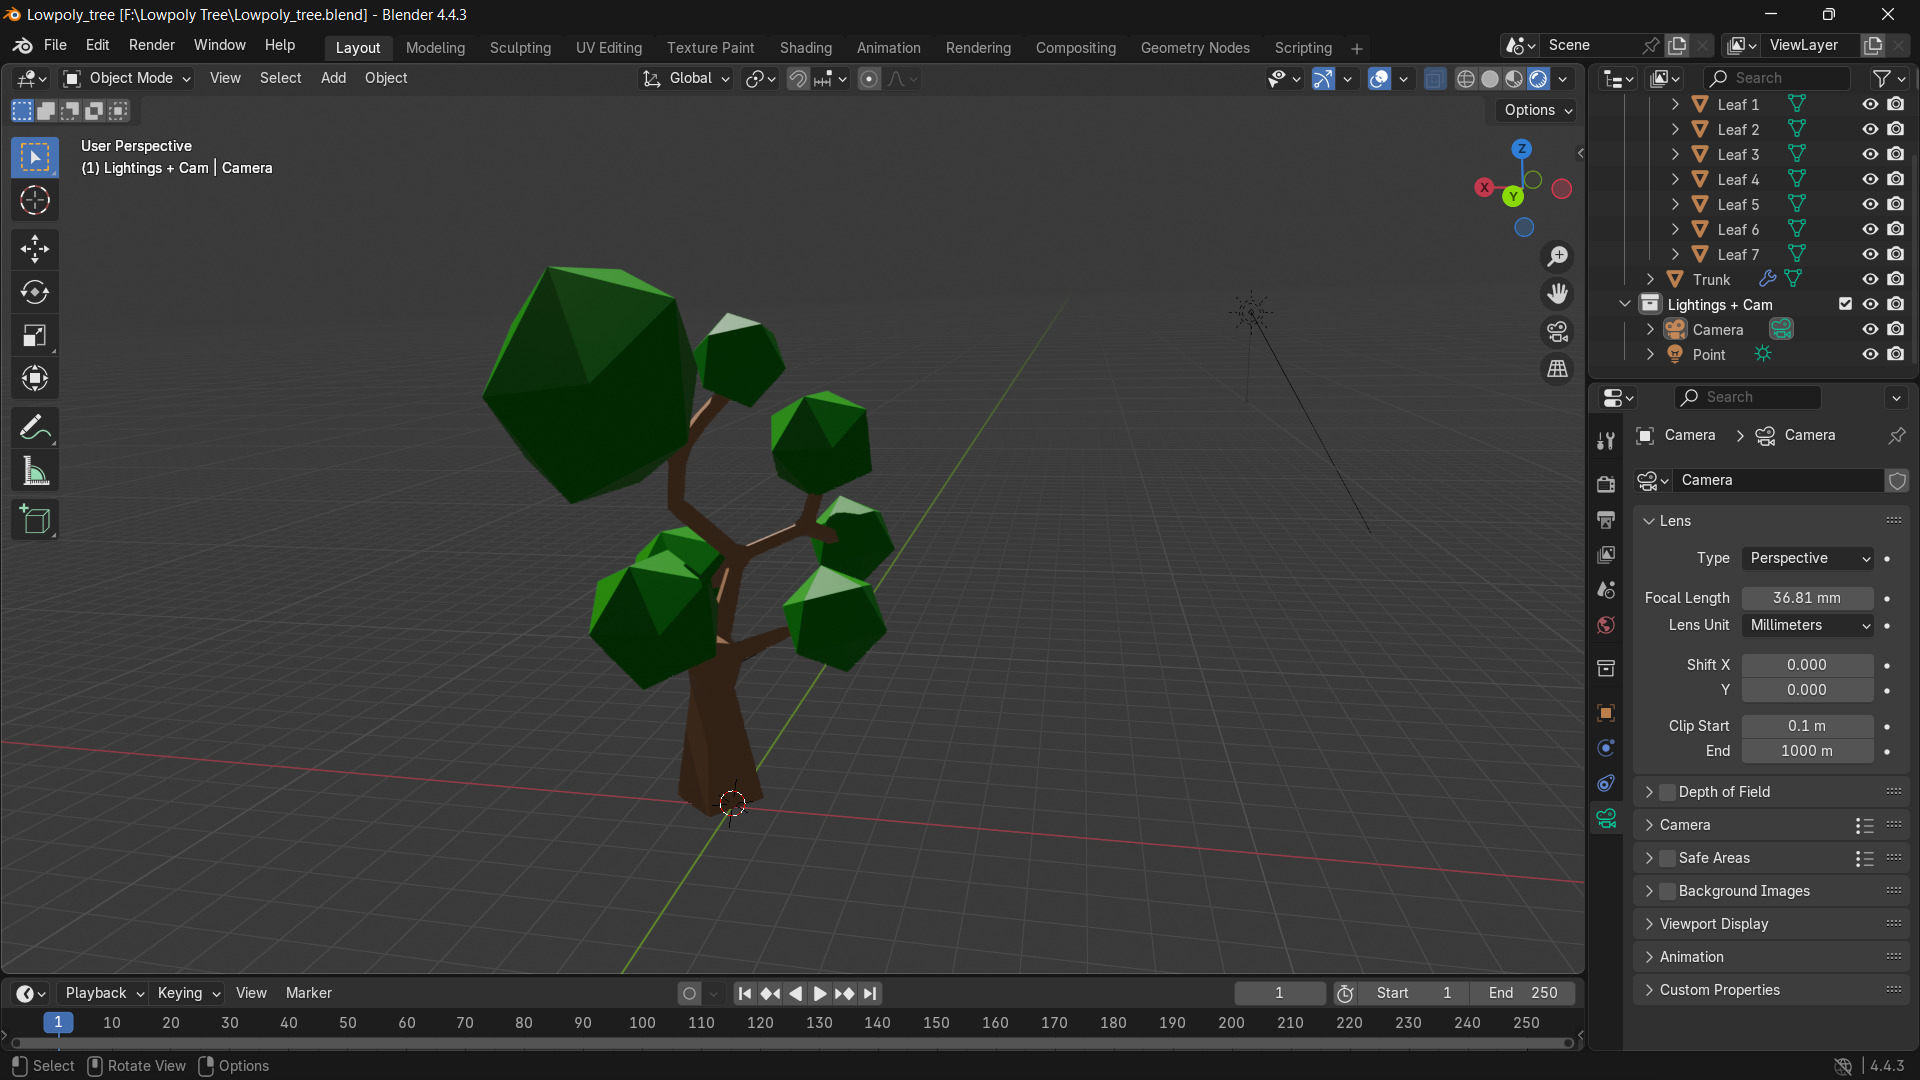The image size is (1920, 1080).
Task: Switch perspective/orthographic grid icon
Action: pos(1558,369)
